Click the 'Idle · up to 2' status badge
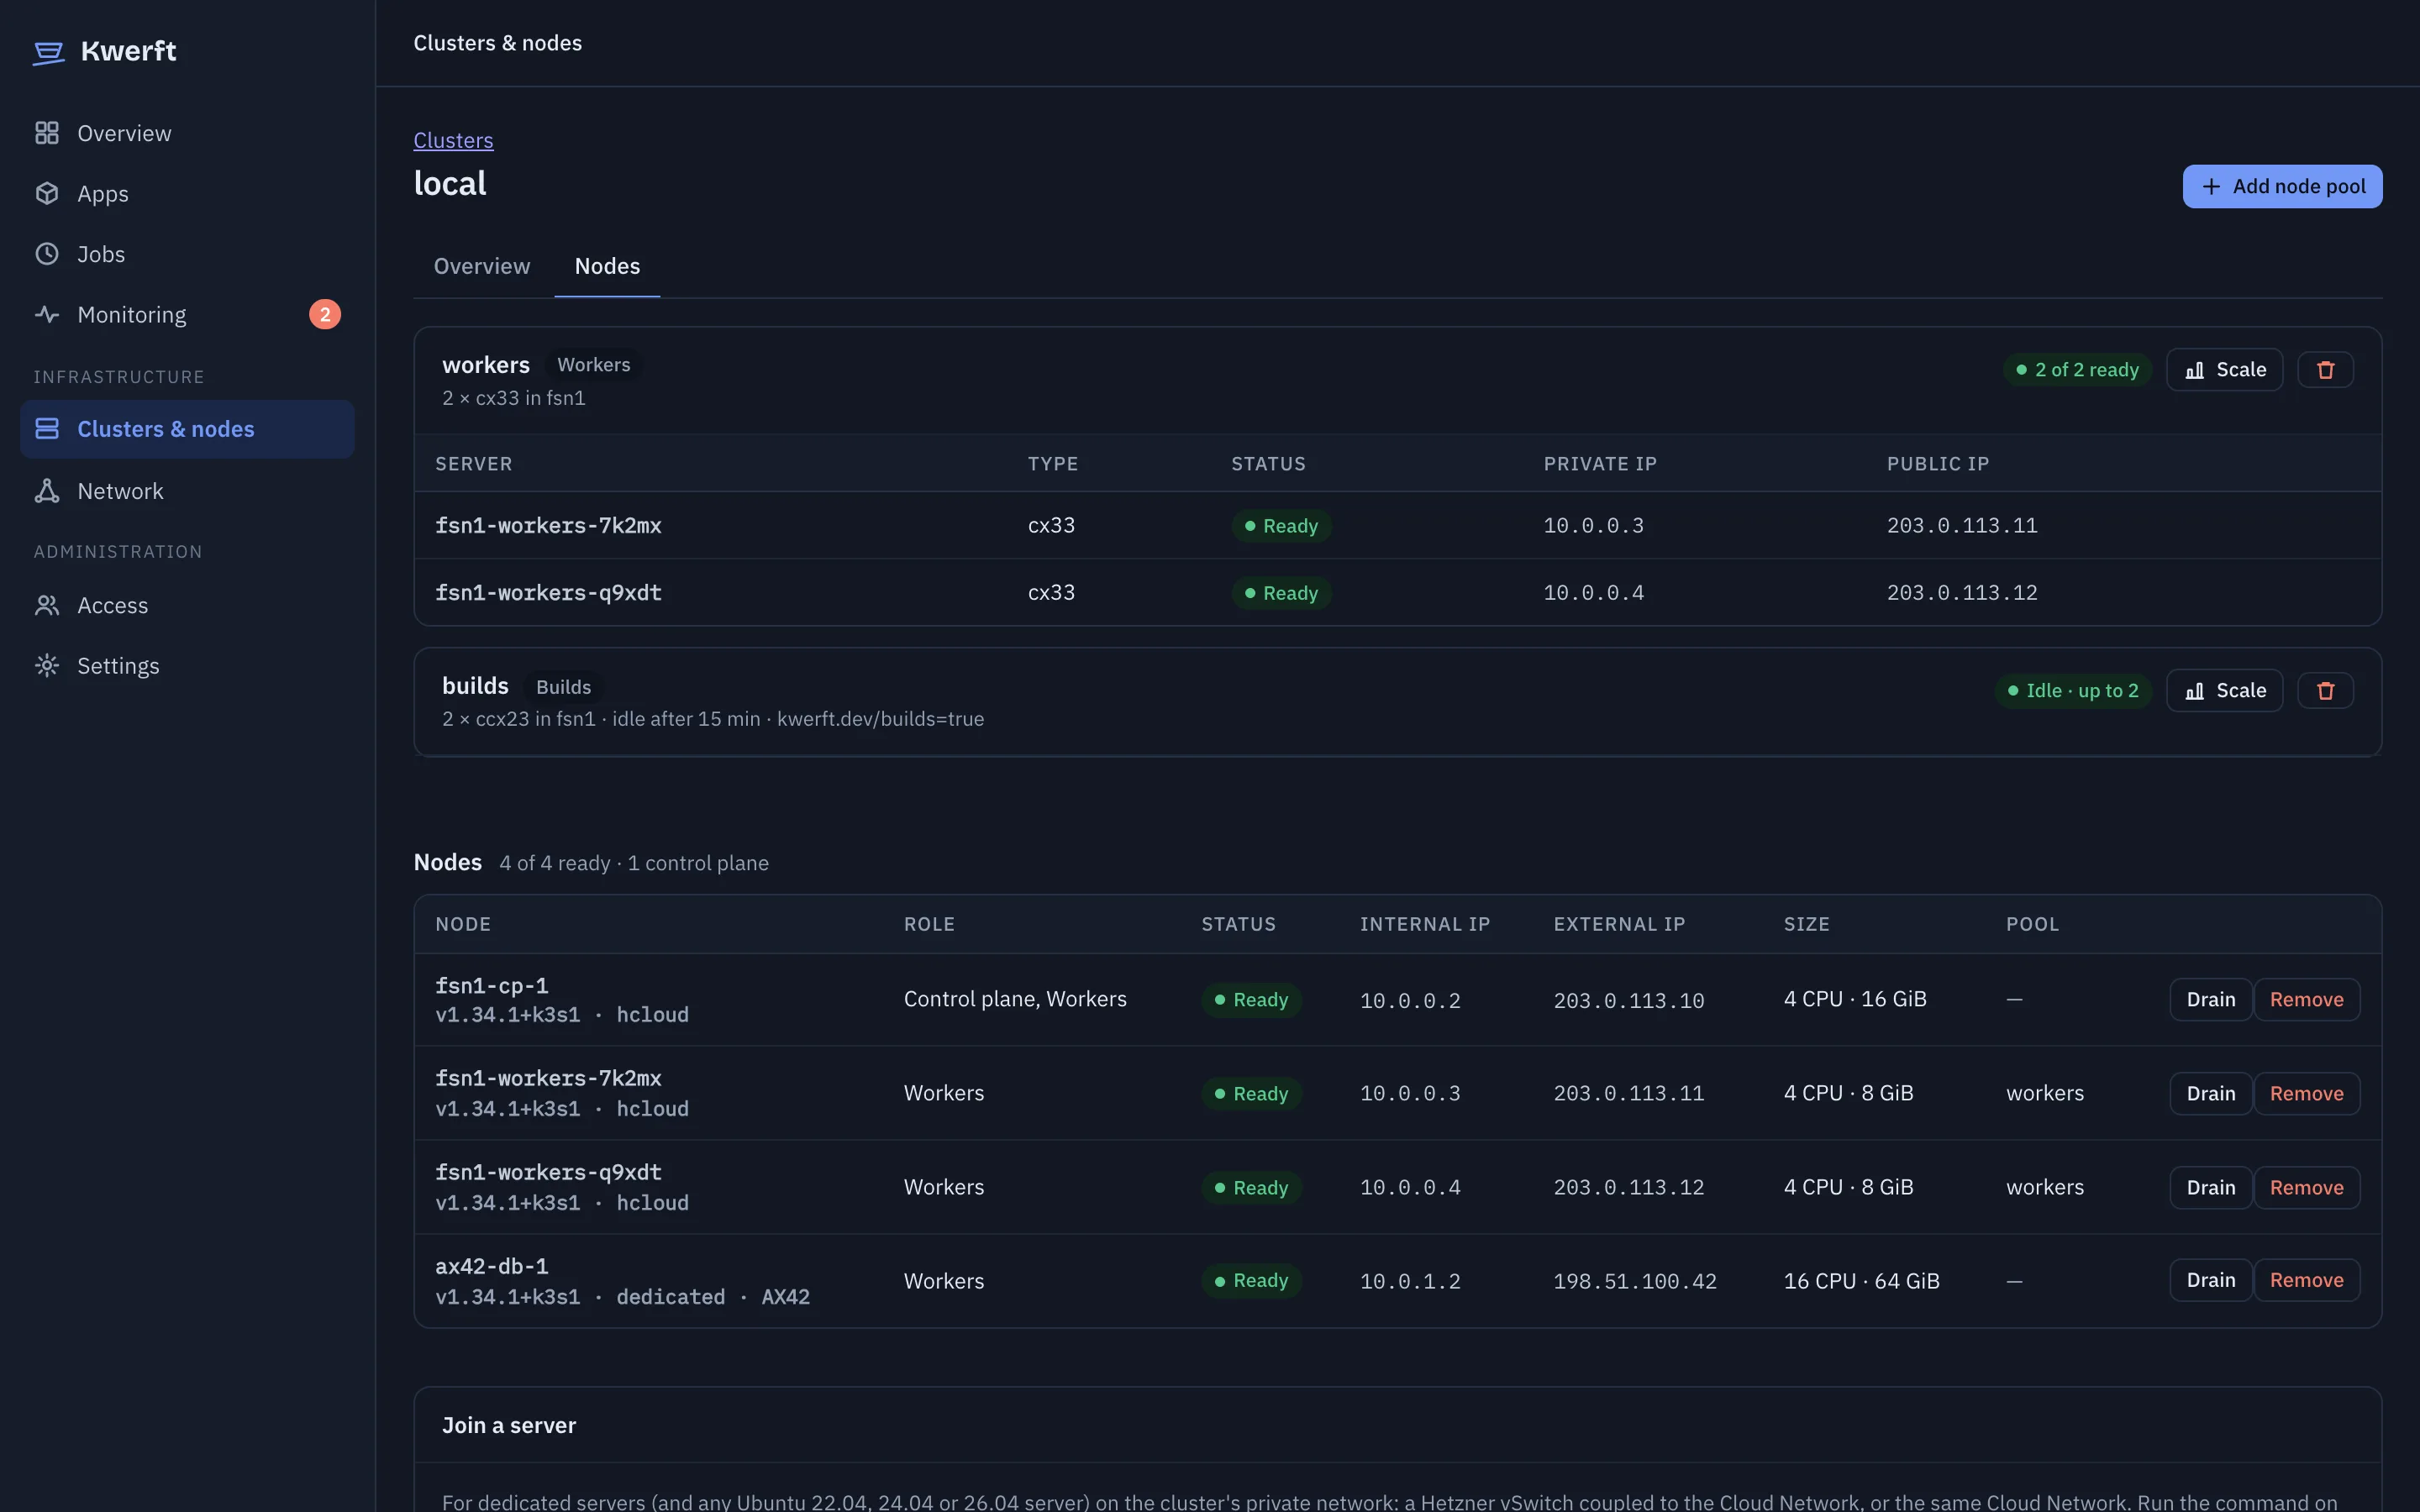Image resolution: width=2420 pixels, height=1512 pixels. 2073,691
